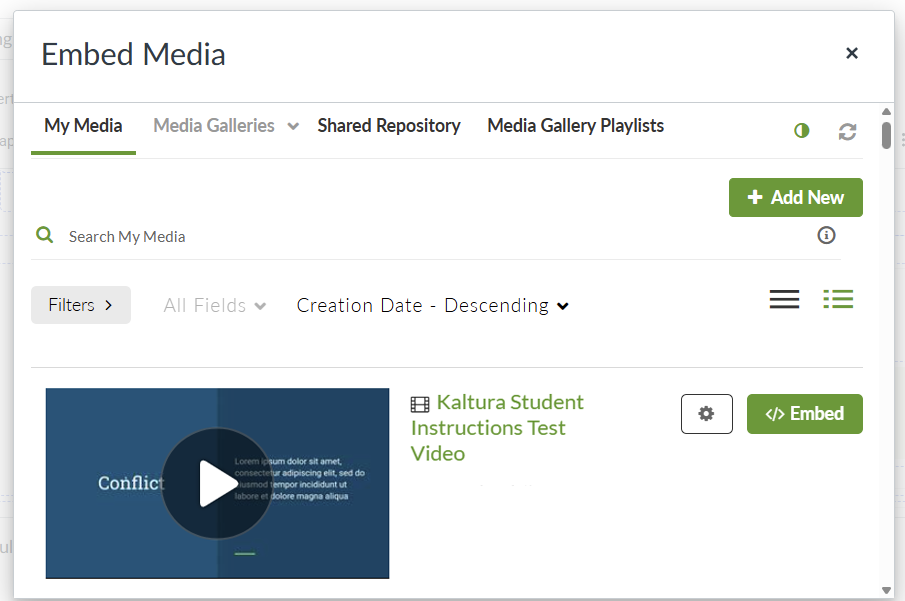Viewport: 905px width, 601px height.
Task: Open the All Fields dropdown
Action: coord(215,306)
